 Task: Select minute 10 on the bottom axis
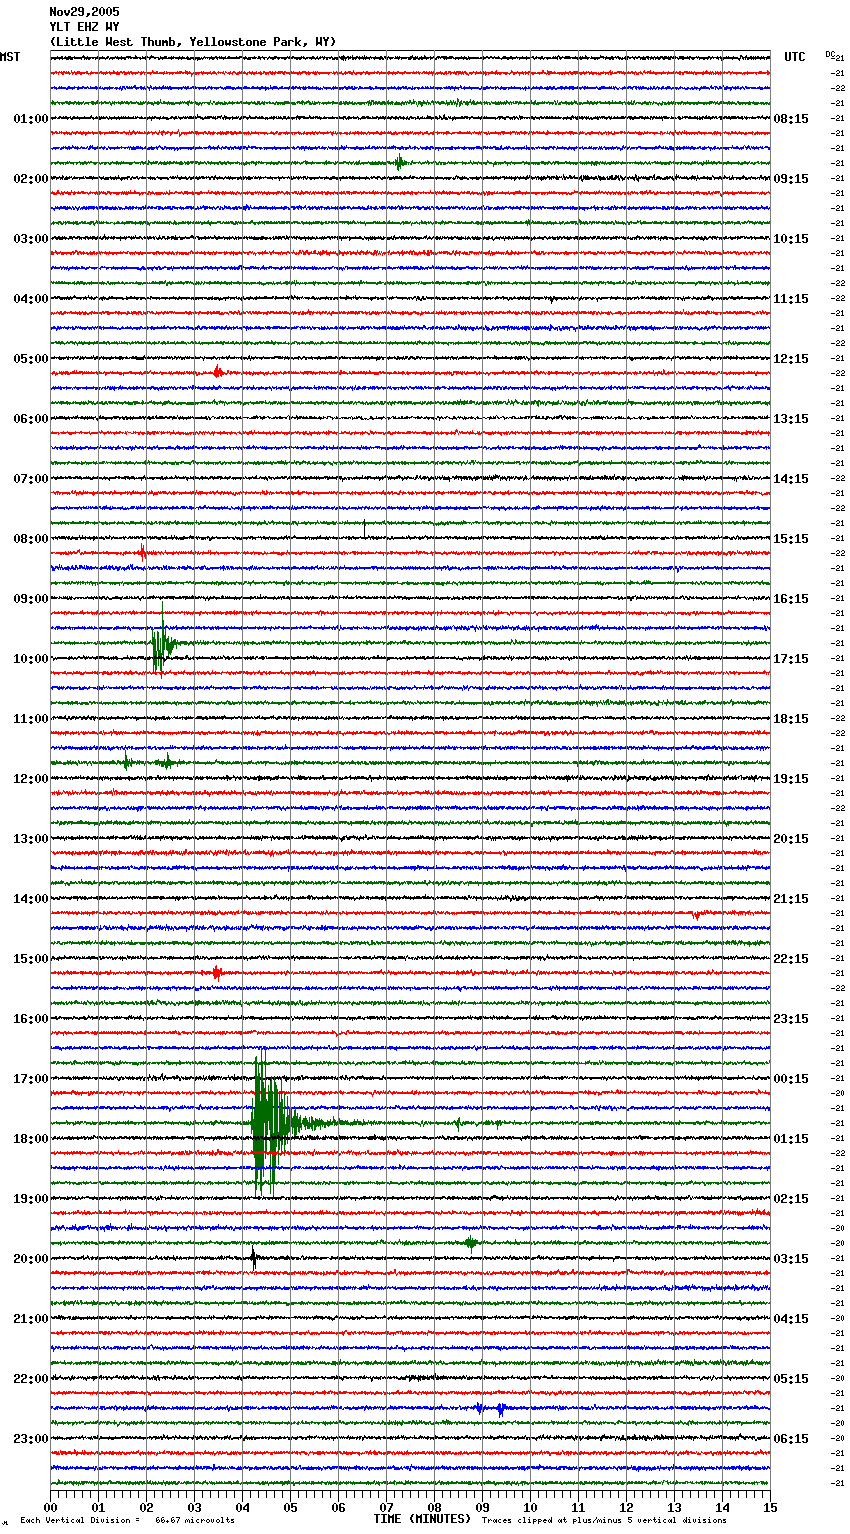(x=530, y=1507)
